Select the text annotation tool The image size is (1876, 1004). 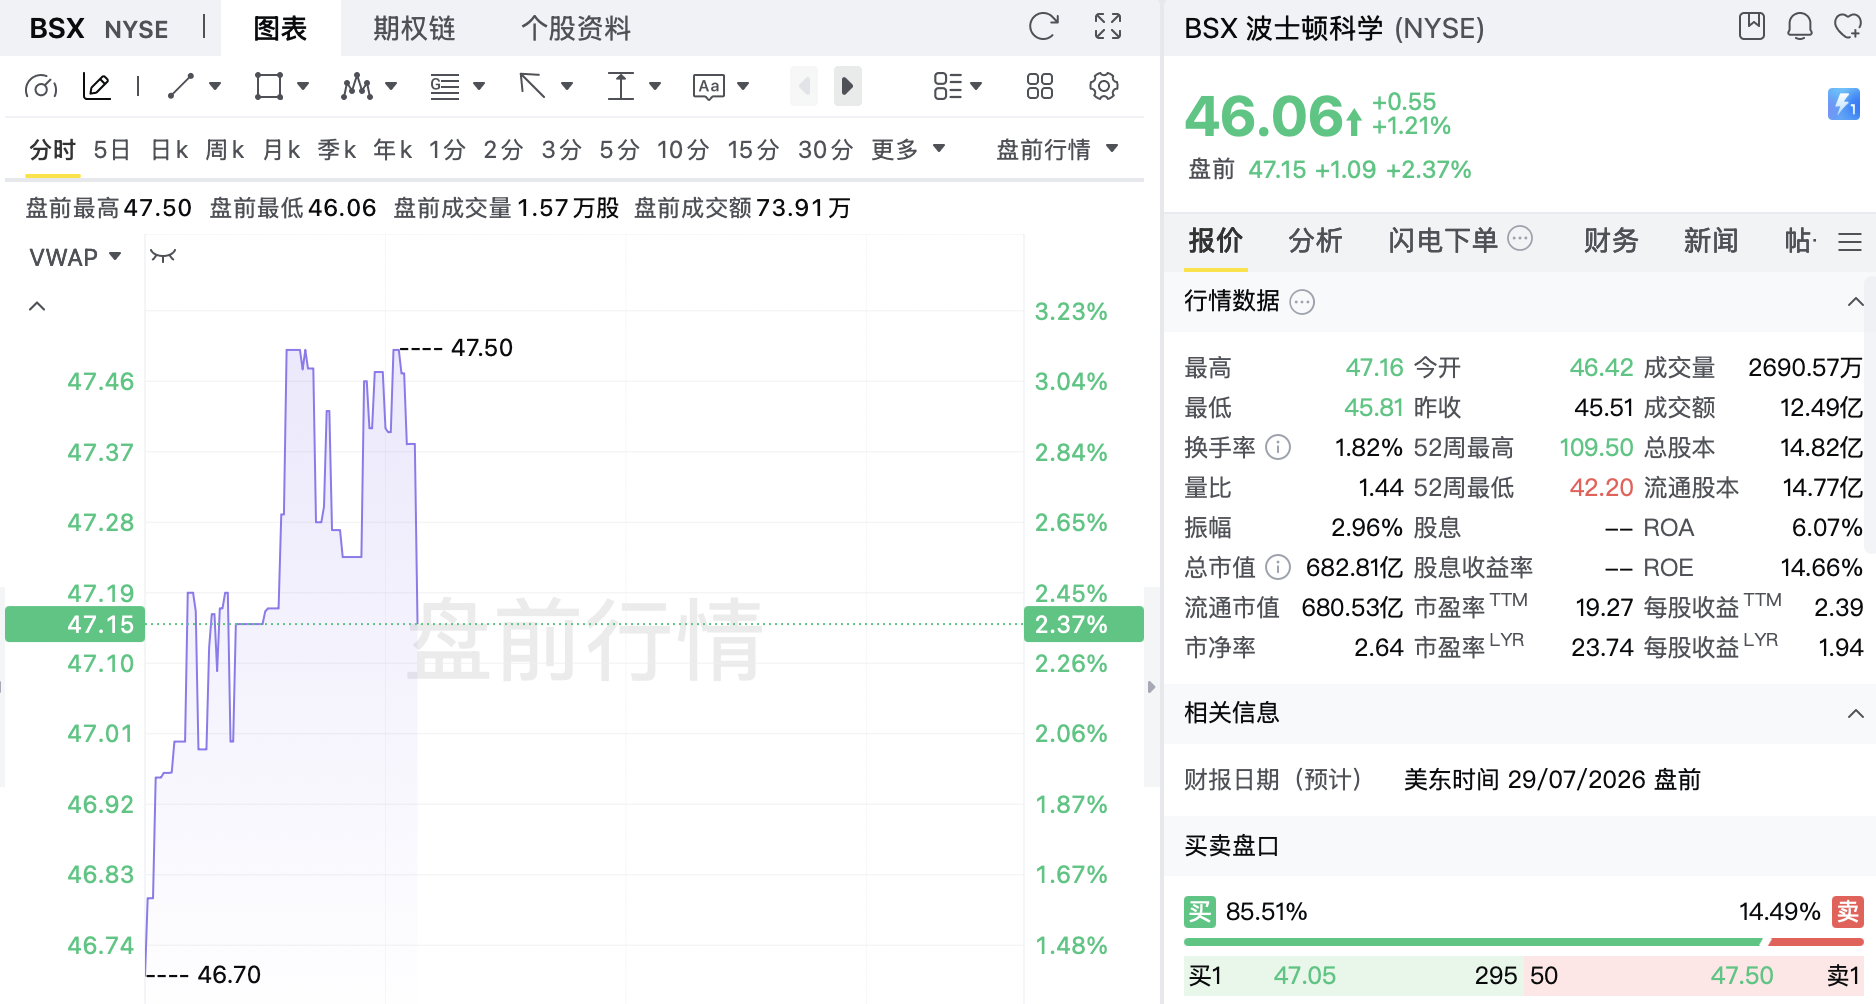coord(708,87)
